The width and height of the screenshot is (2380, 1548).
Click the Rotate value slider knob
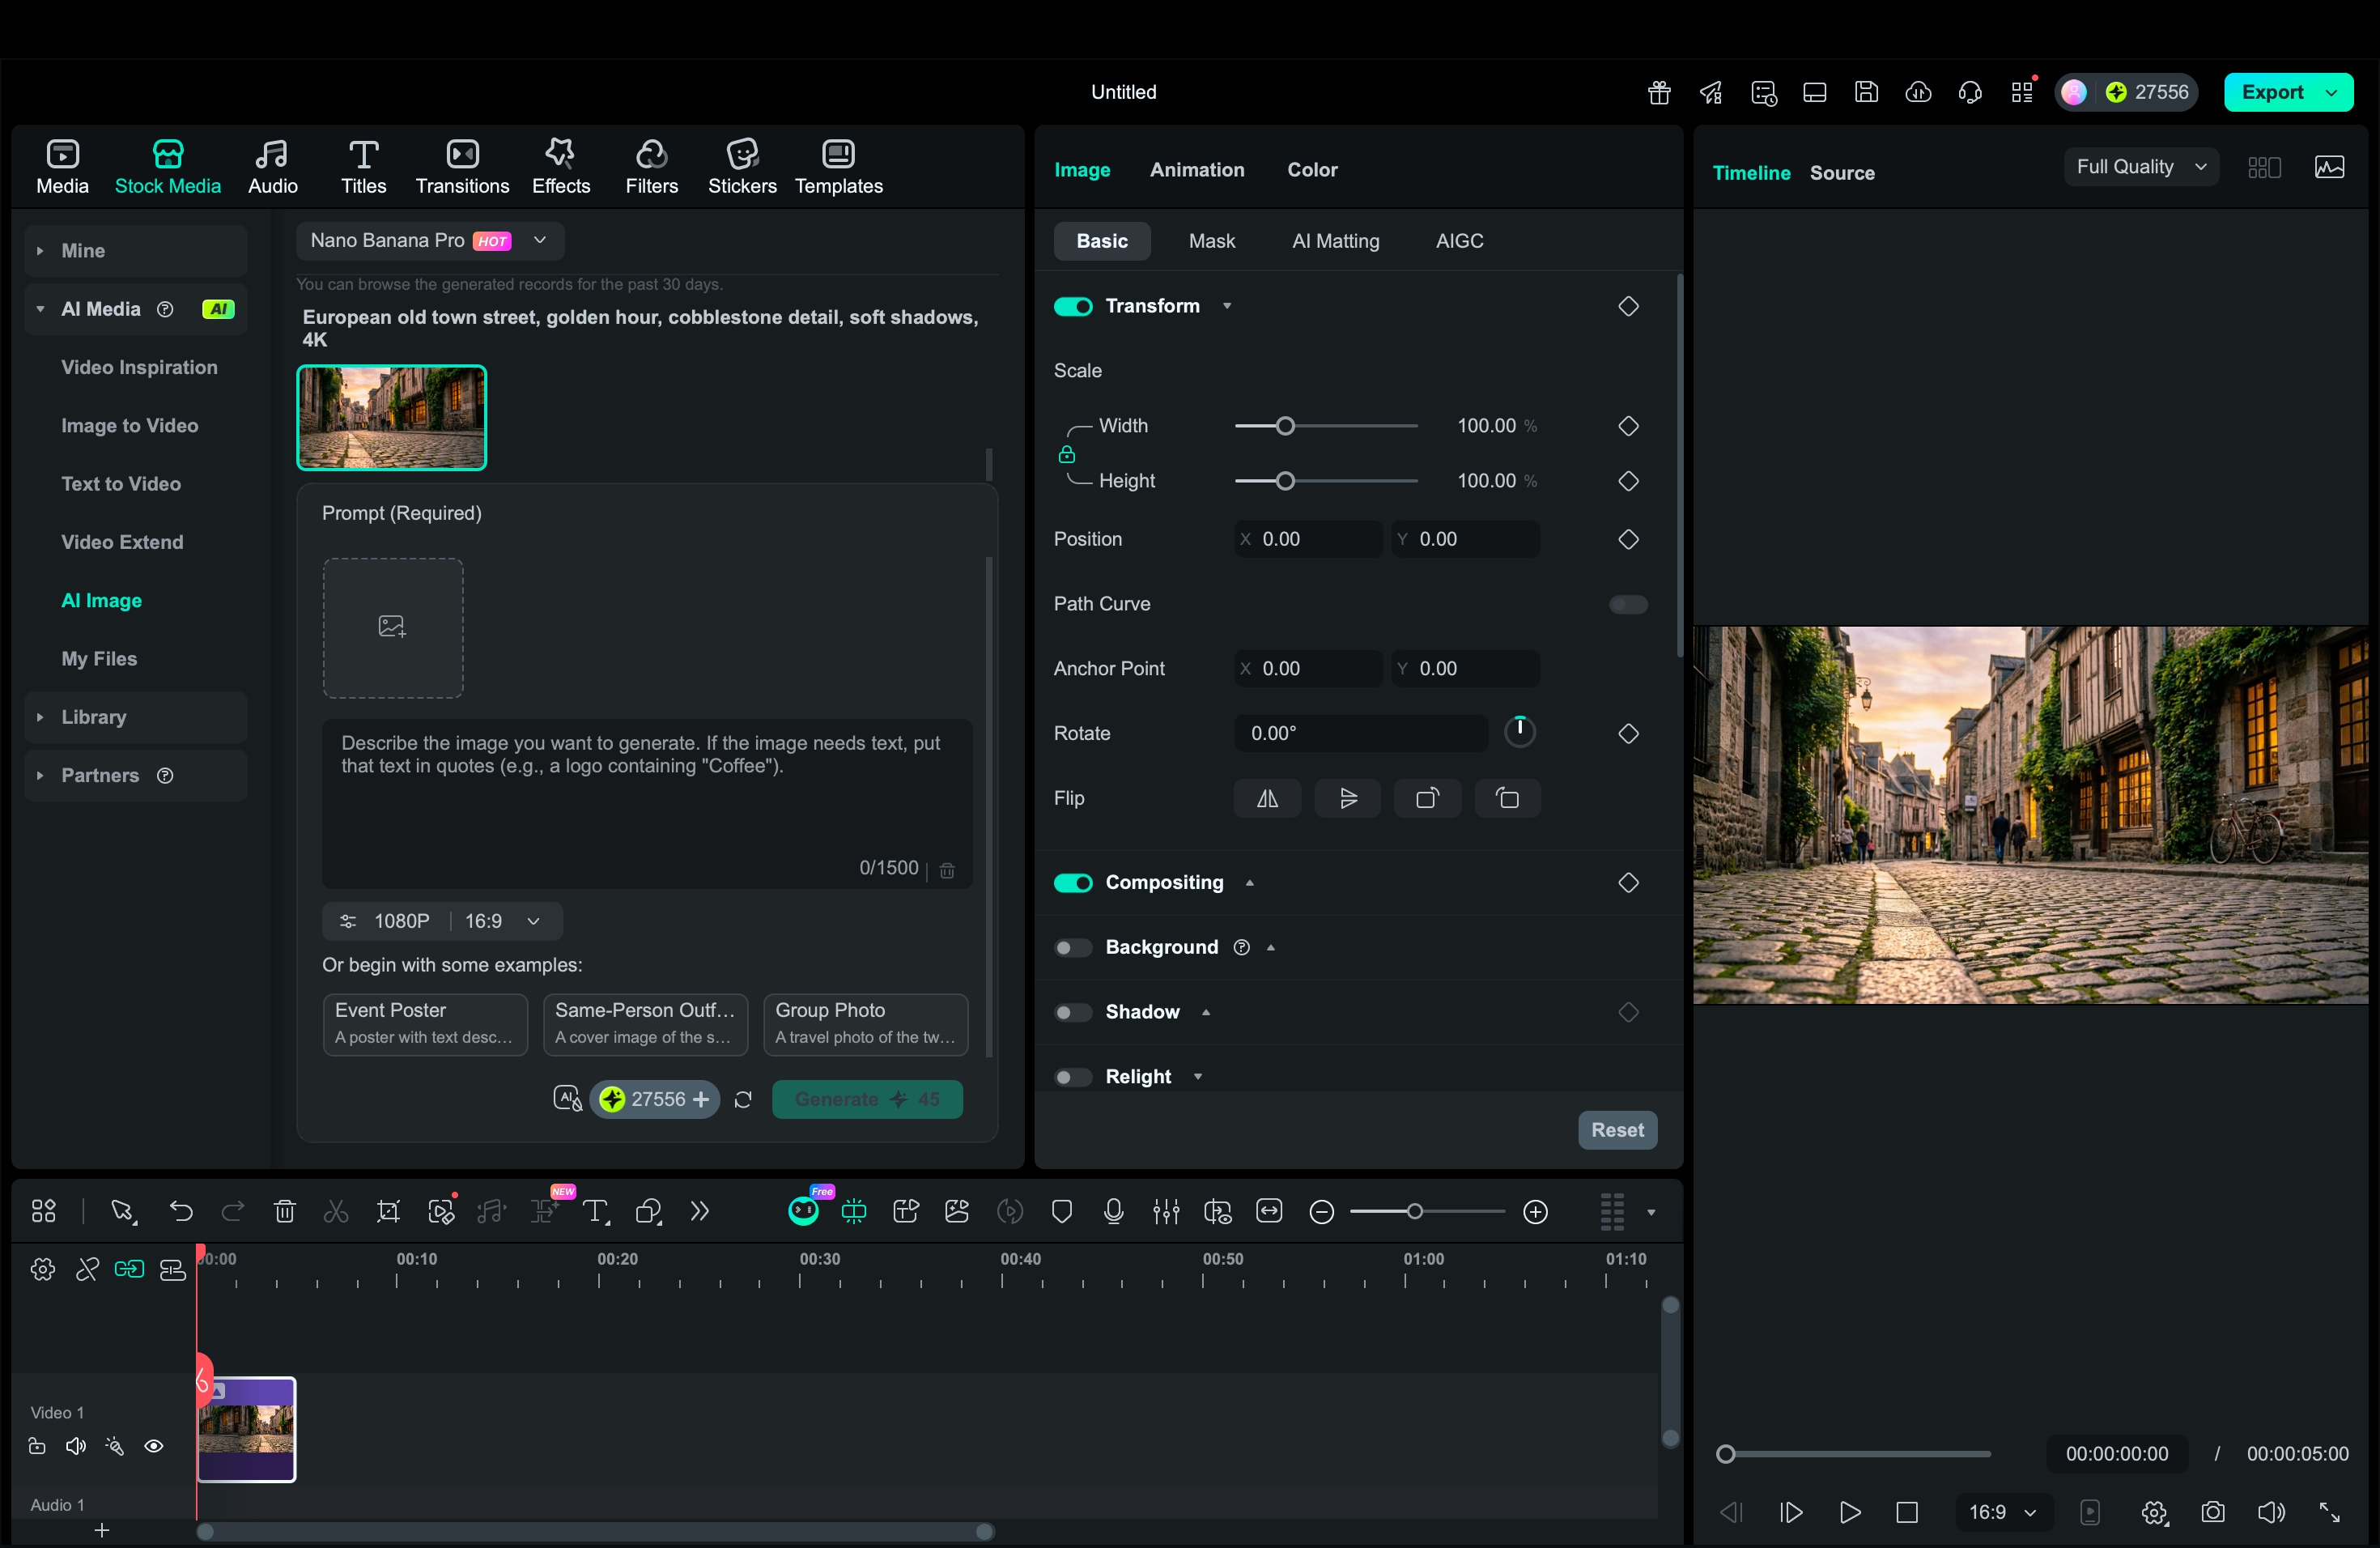1520,731
